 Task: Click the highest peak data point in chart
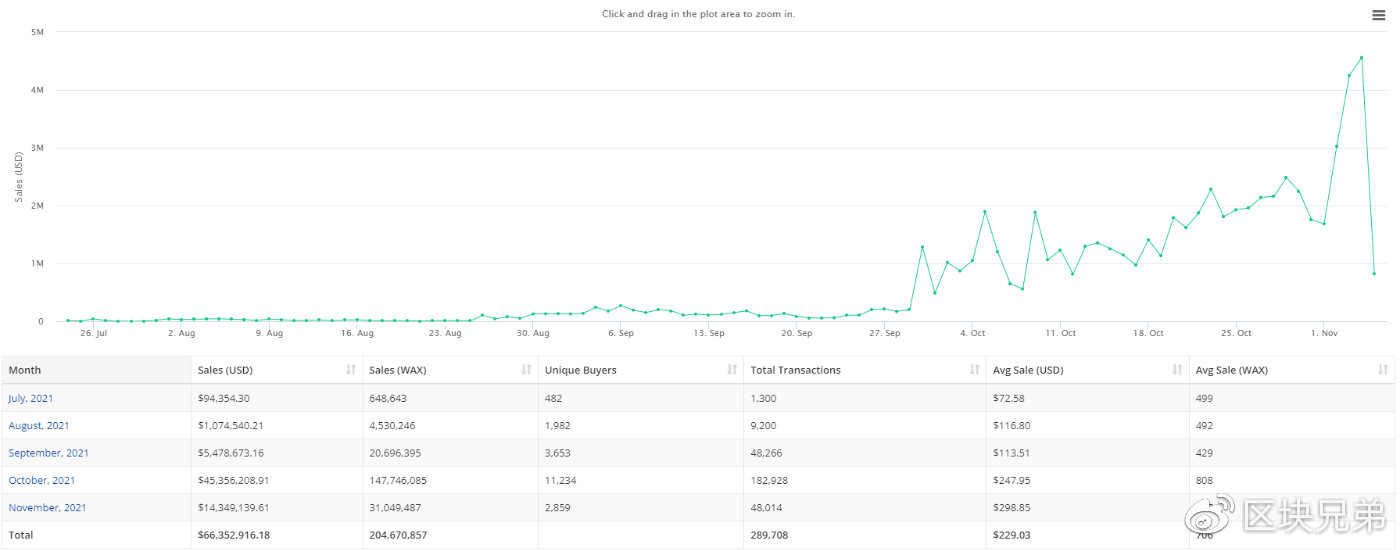point(1361,58)
